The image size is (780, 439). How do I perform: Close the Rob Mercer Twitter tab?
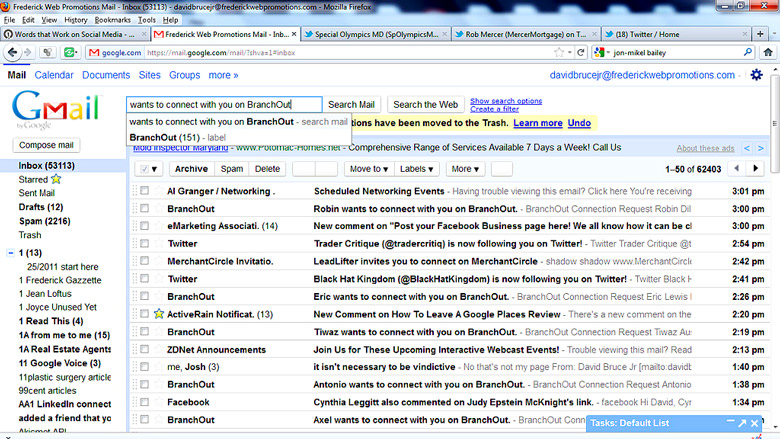click(594, 34)
